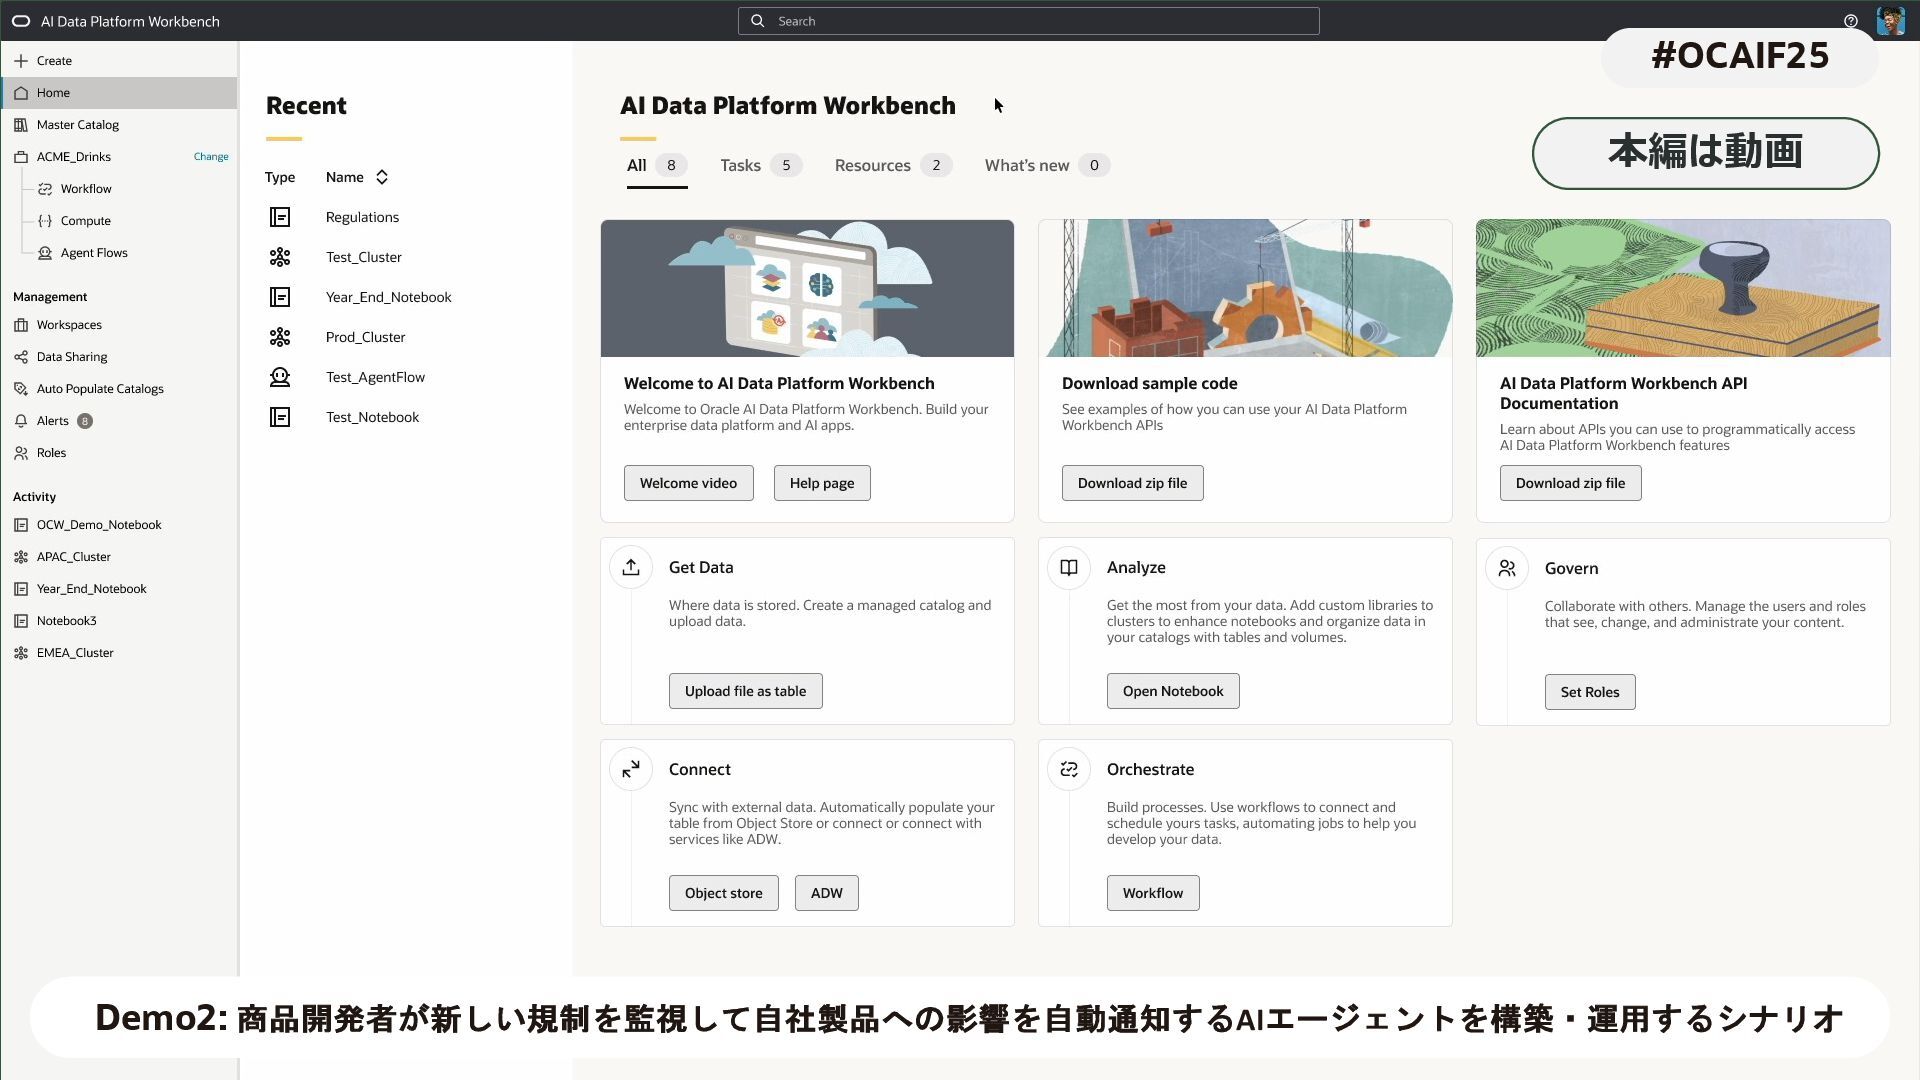1920x1080 pixels.
Task: Click the Analyze book icon
Action: pyautogui.click(x=1069, y=568)
